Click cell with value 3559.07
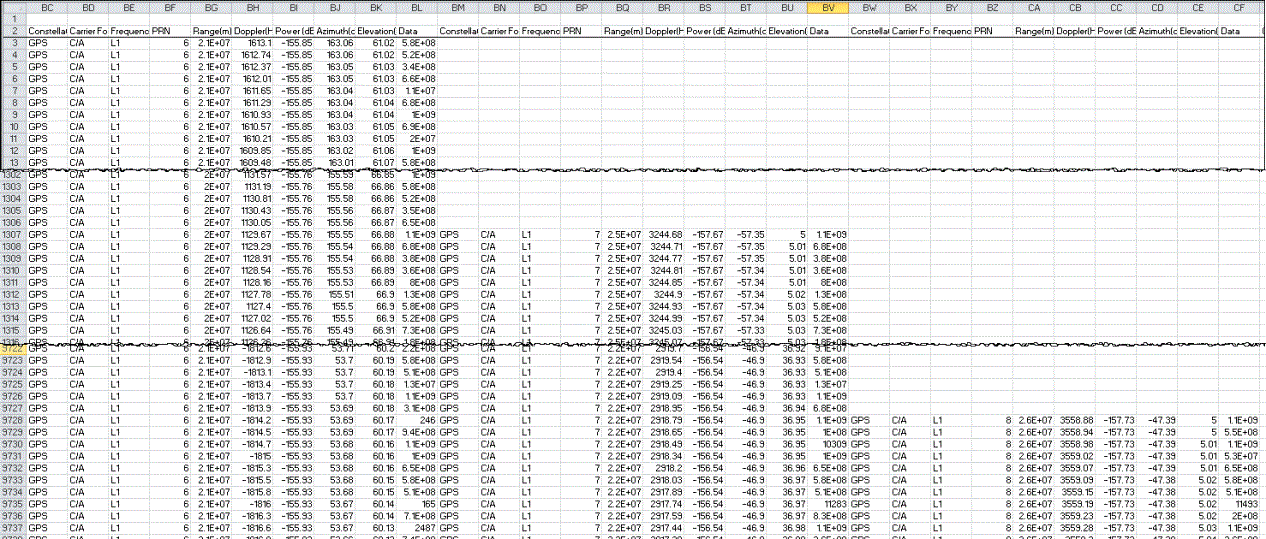Image resolution: width=1266 pixels, height=539 pixels. (x=1074, y=468)
